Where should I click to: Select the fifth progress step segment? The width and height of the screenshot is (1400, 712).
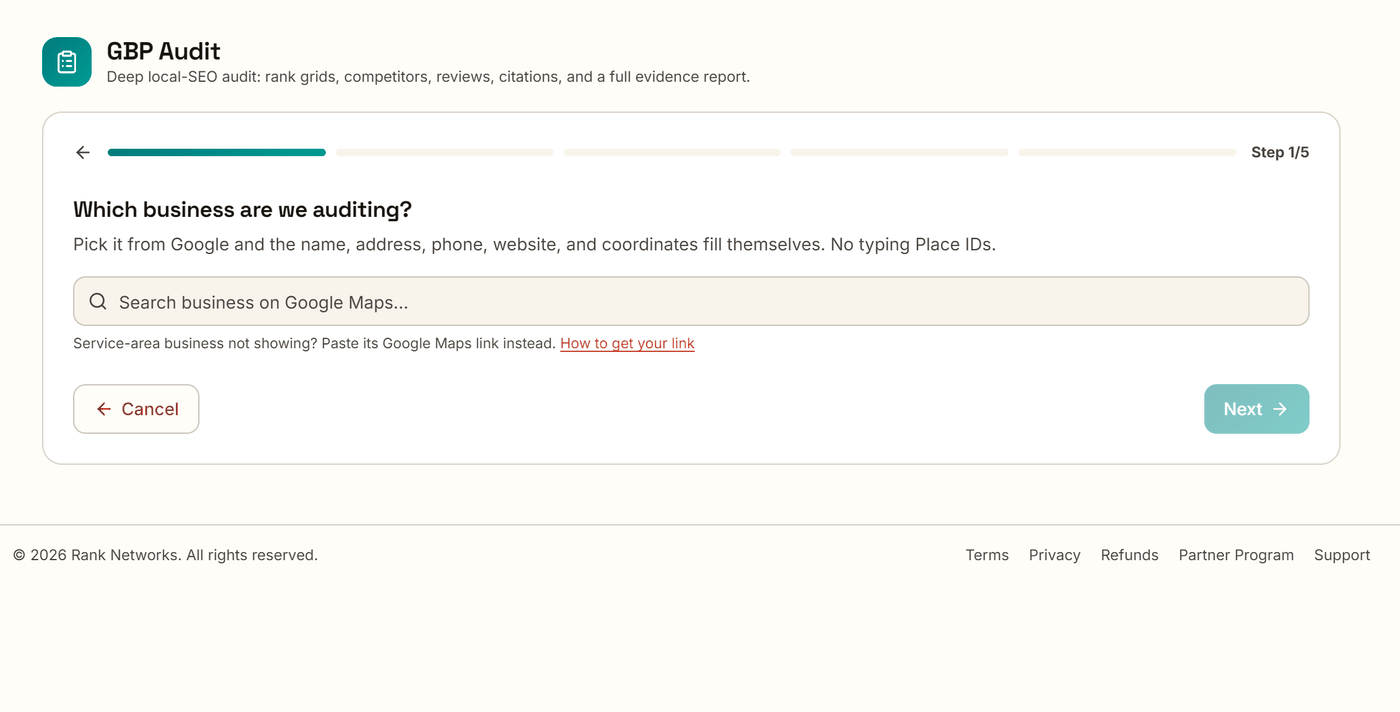click(1127, 152)
